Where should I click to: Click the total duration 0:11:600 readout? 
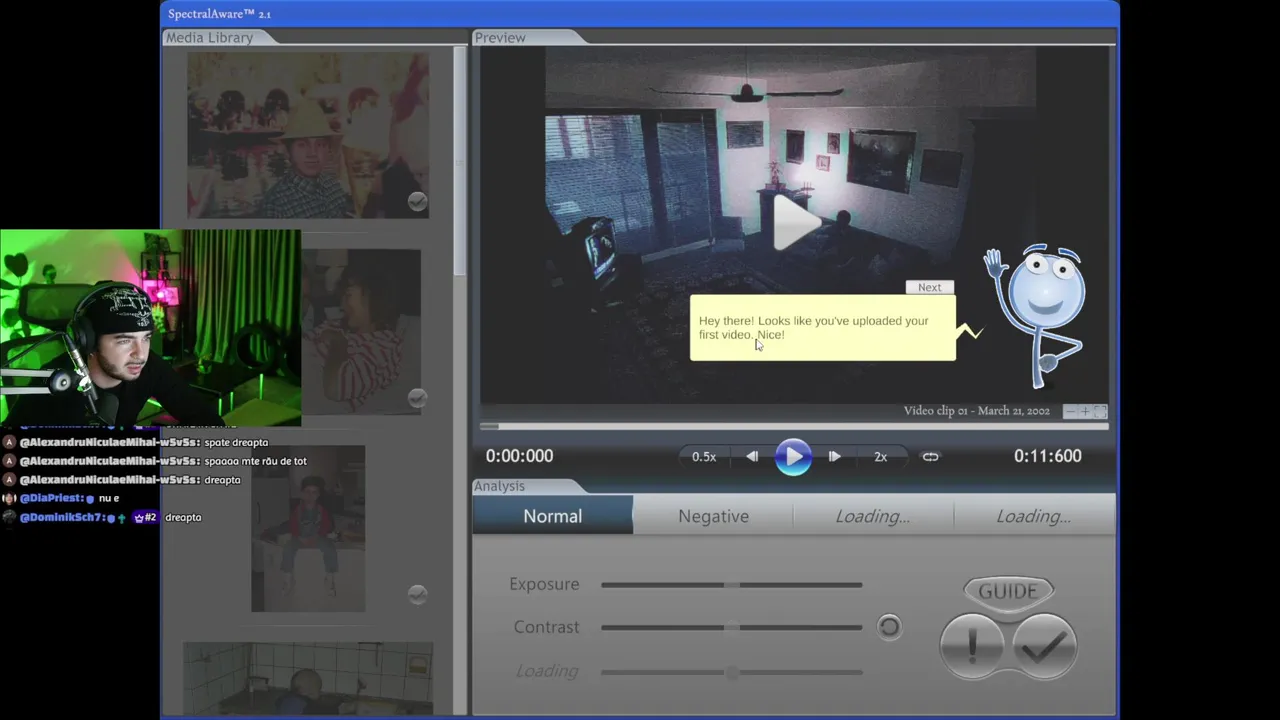tap(1048, 456)
